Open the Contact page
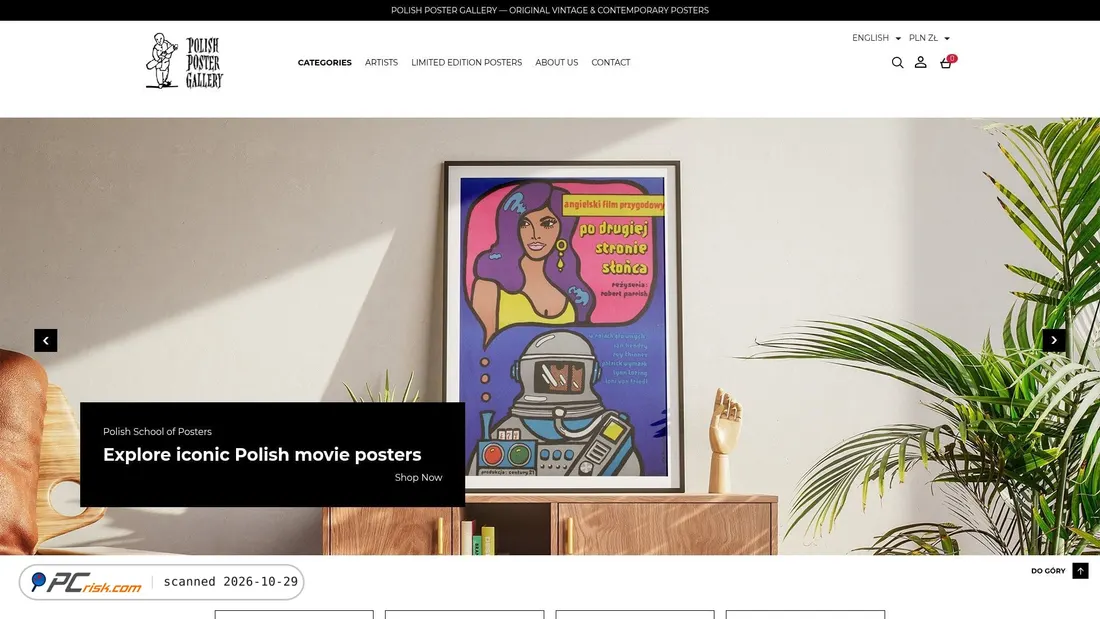The height and width of the screenshot is (619, 1100). 610,62
